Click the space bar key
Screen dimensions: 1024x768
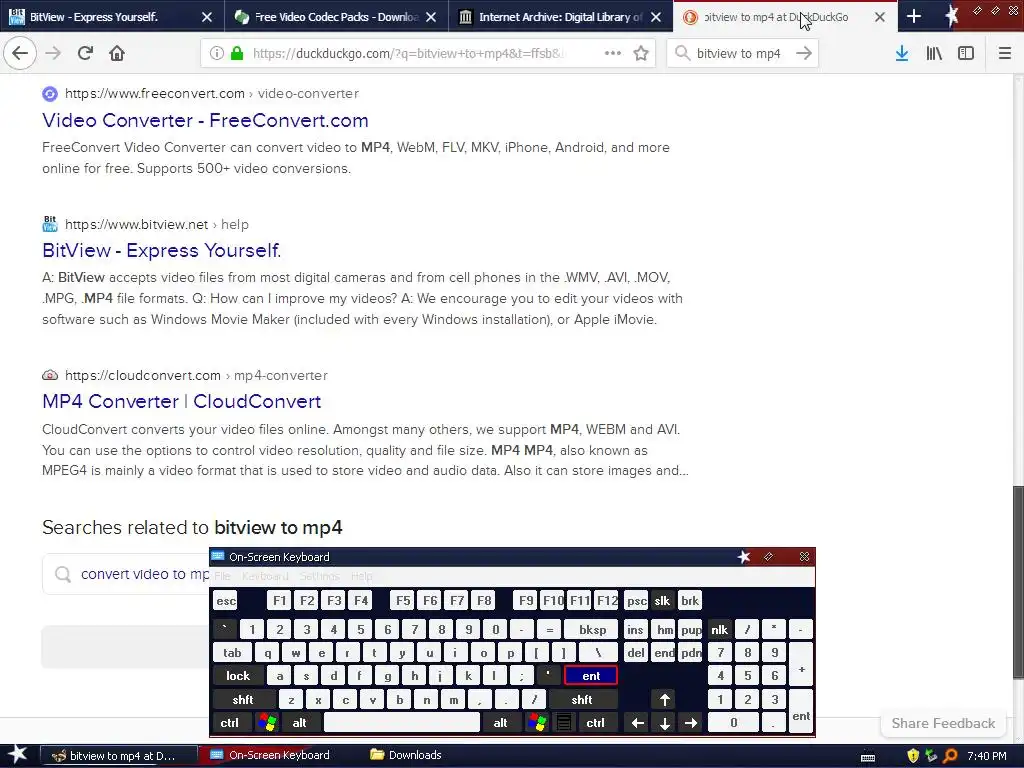[x=402, y=723]
